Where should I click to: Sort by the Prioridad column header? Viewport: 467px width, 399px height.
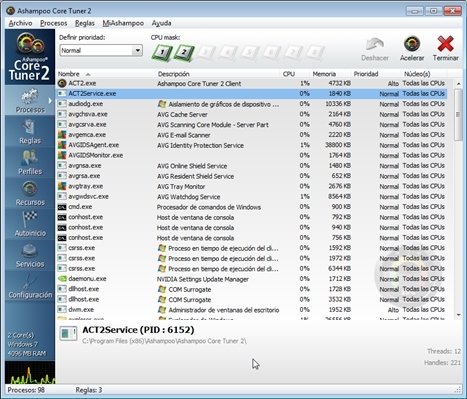point(366,74)
